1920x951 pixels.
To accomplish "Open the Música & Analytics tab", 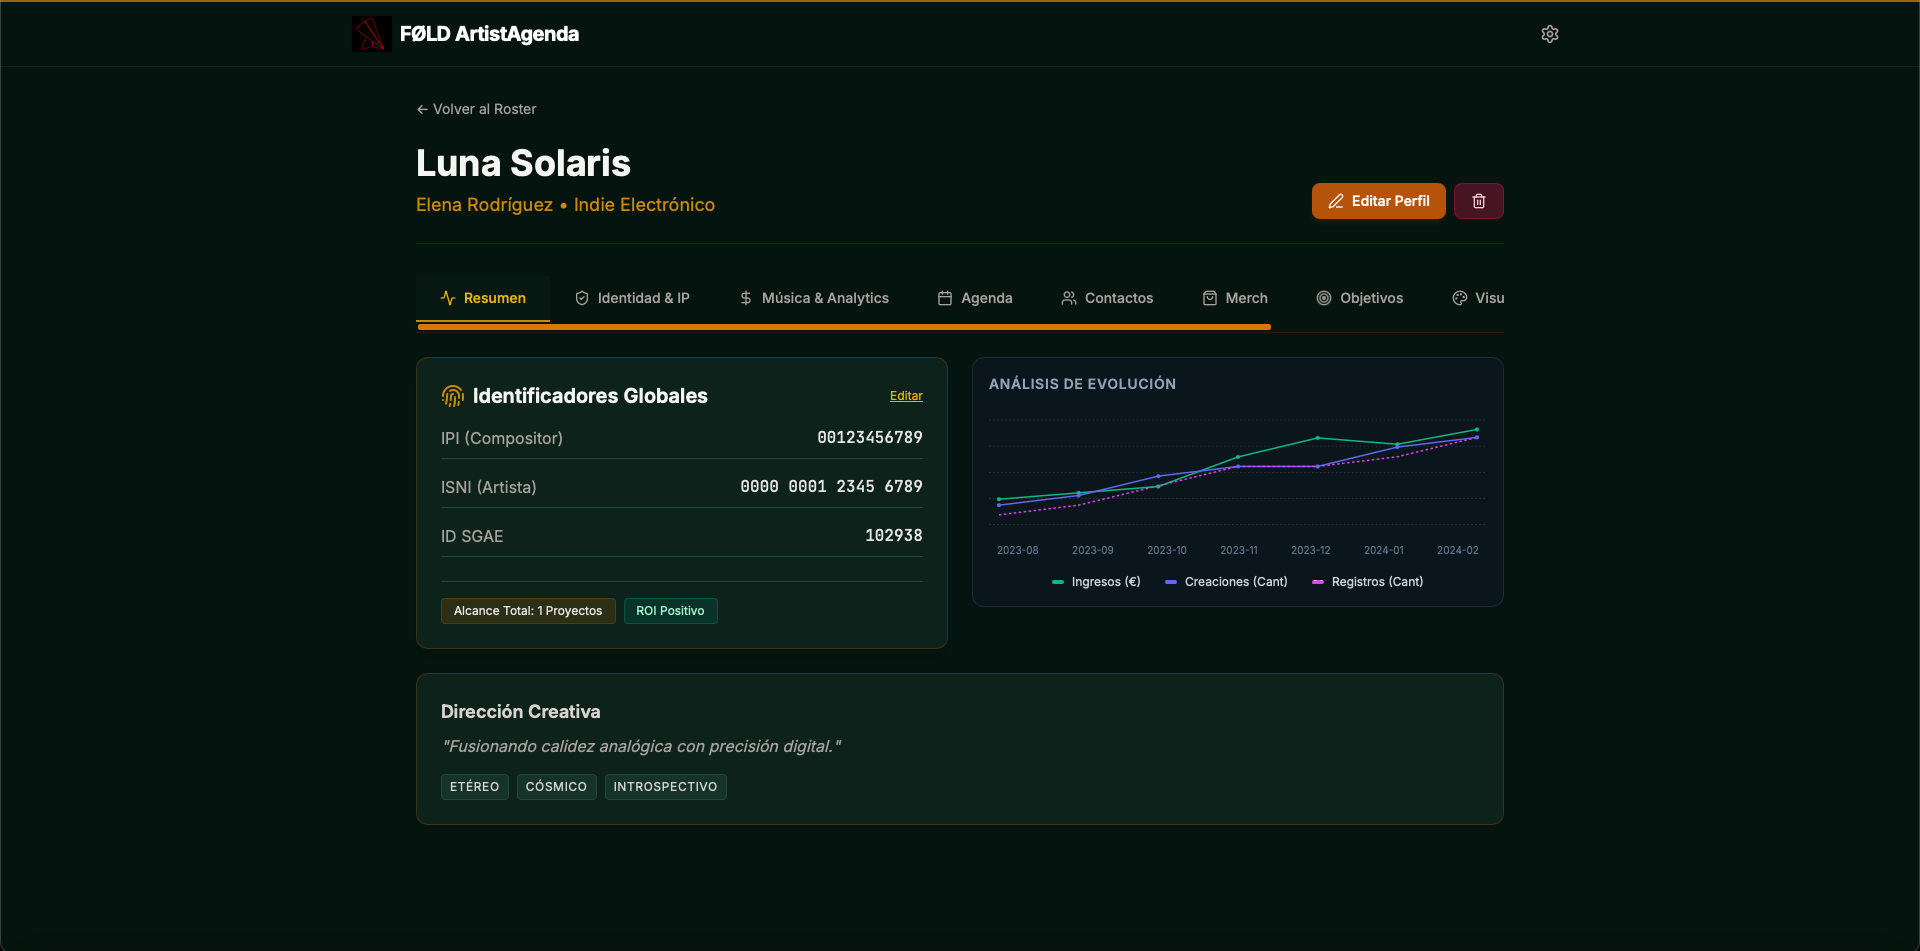I will click(x=814, y=298).
